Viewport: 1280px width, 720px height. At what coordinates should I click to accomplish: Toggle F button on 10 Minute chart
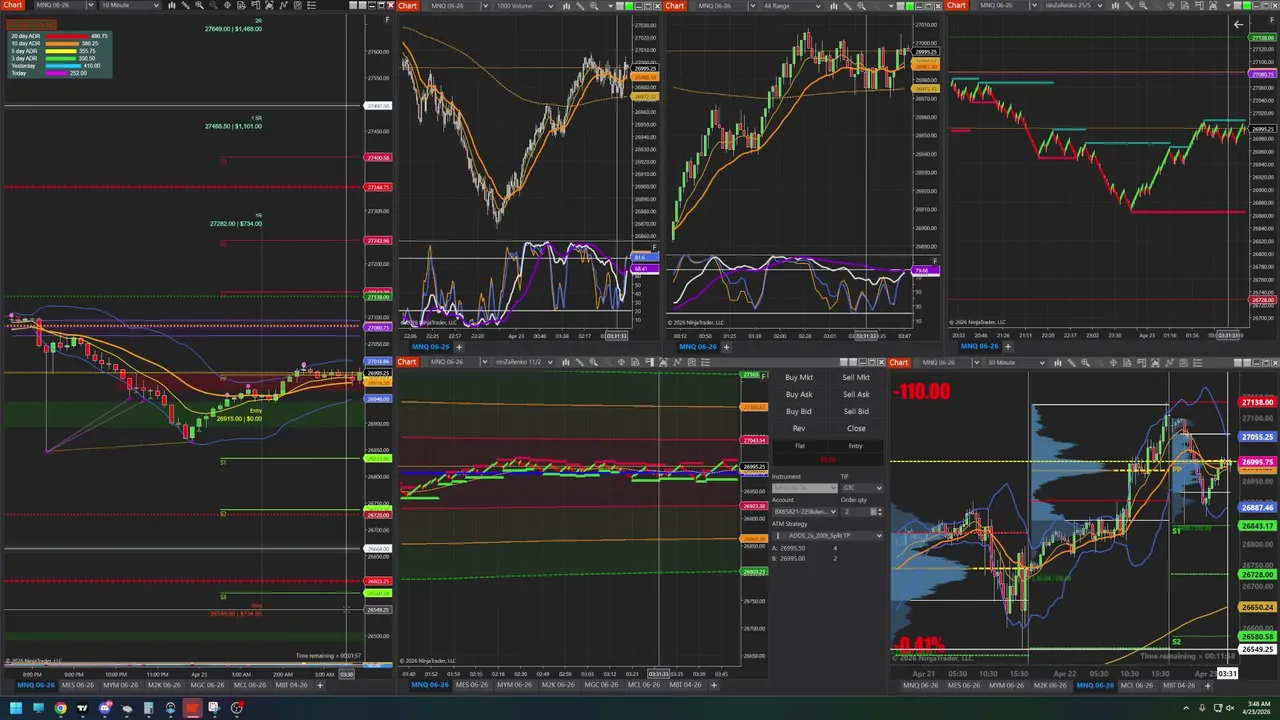pyautogui.click(x=387, y=19)
